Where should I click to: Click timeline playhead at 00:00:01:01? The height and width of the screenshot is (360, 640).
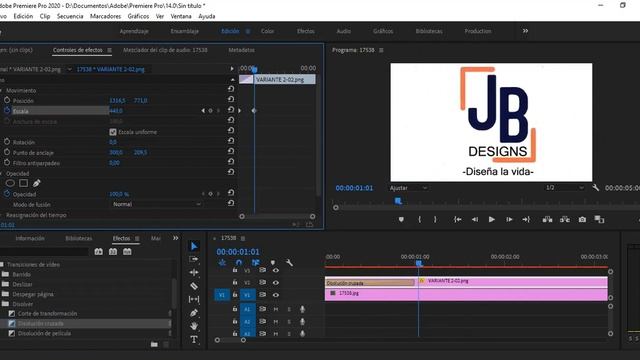[x=418, y=264]
